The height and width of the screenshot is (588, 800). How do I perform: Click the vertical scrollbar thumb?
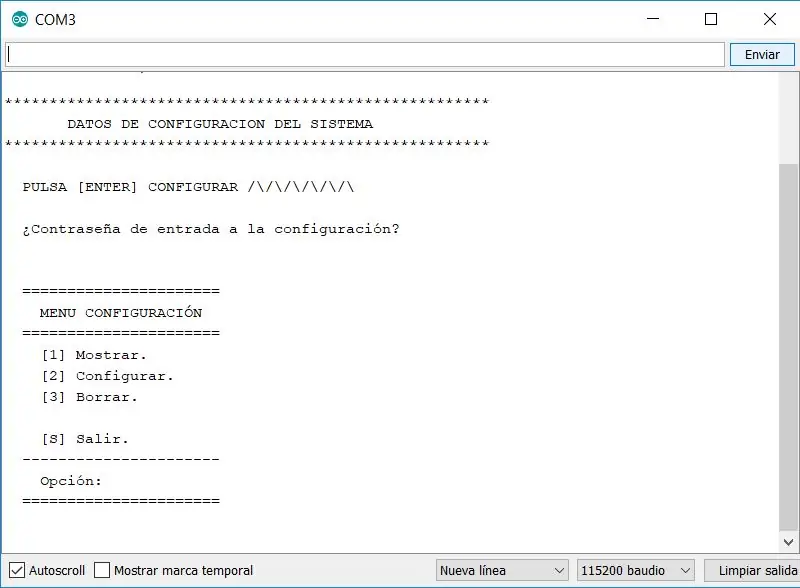click(789, 348)
